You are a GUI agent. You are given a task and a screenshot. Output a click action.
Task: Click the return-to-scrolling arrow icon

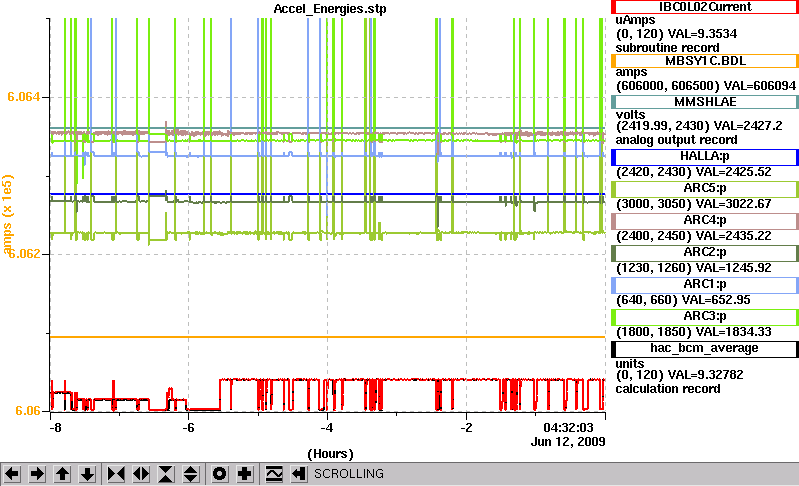click(299, 474)
